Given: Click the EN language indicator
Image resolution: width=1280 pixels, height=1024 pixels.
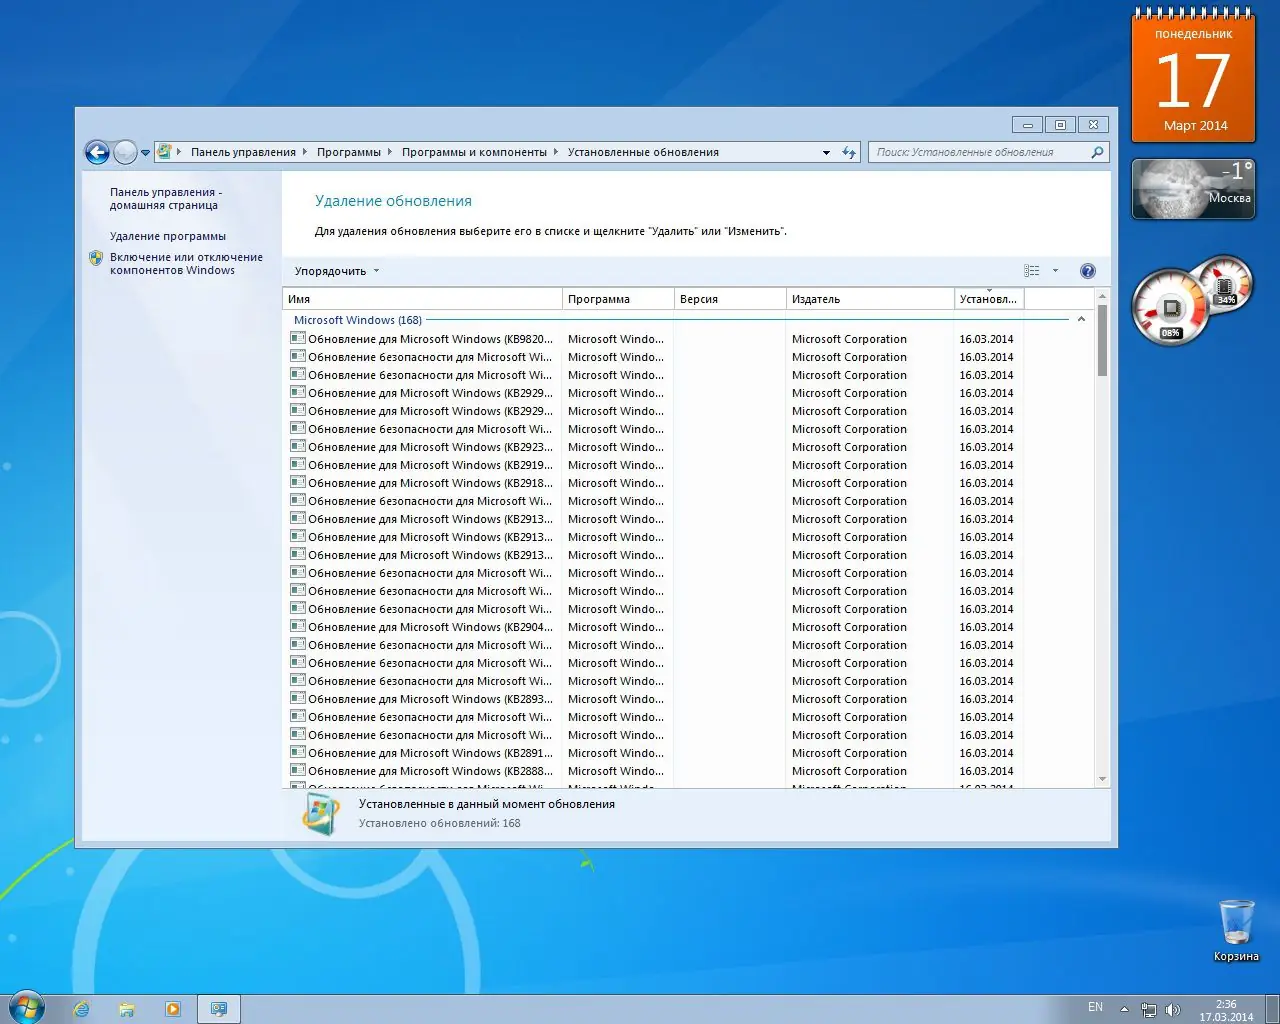Looking at the screenshot, I should point(1096,1008).
